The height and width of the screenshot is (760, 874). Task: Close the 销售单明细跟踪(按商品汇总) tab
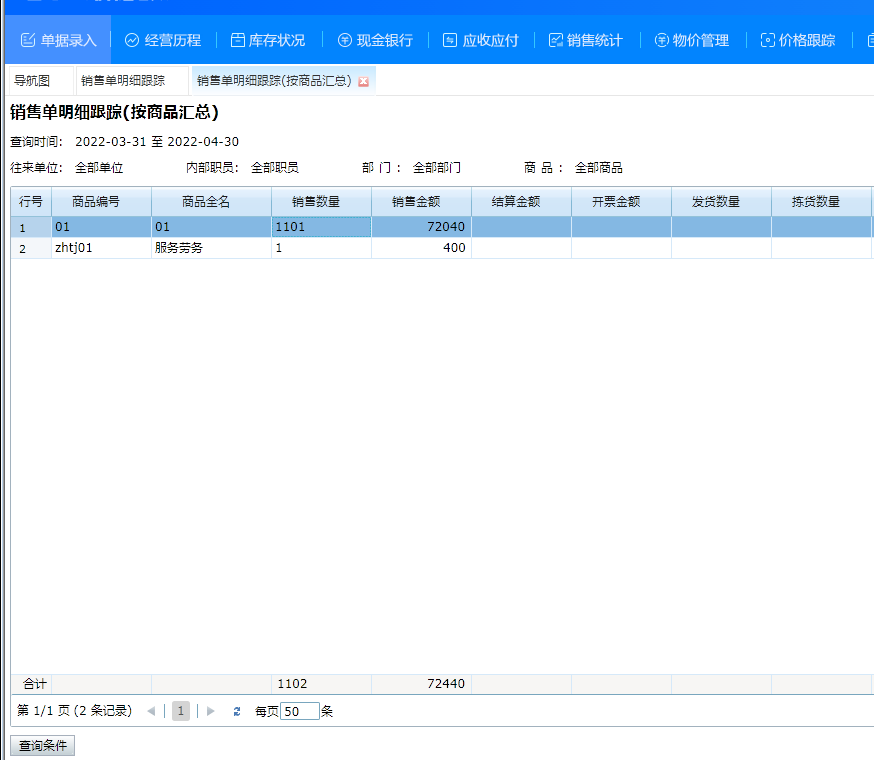click(364, 79)
